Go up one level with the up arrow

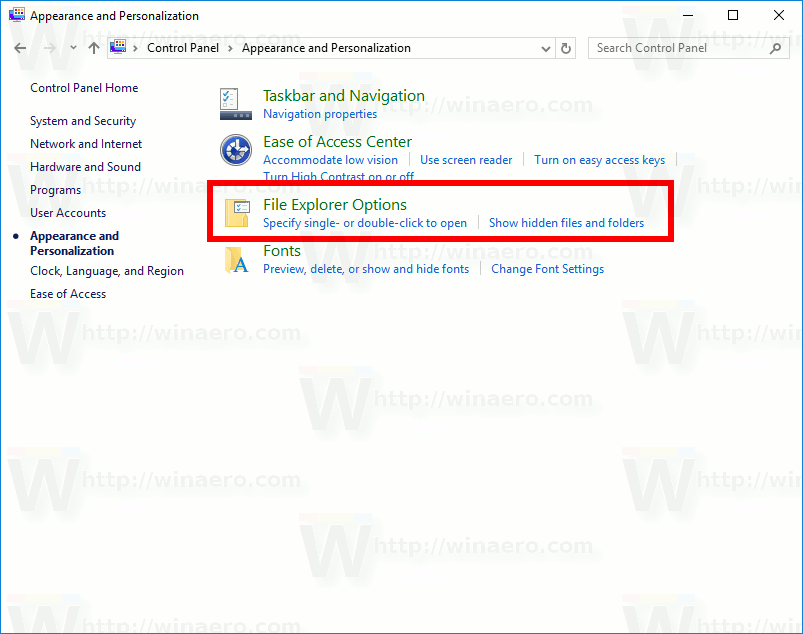[93, 47]
